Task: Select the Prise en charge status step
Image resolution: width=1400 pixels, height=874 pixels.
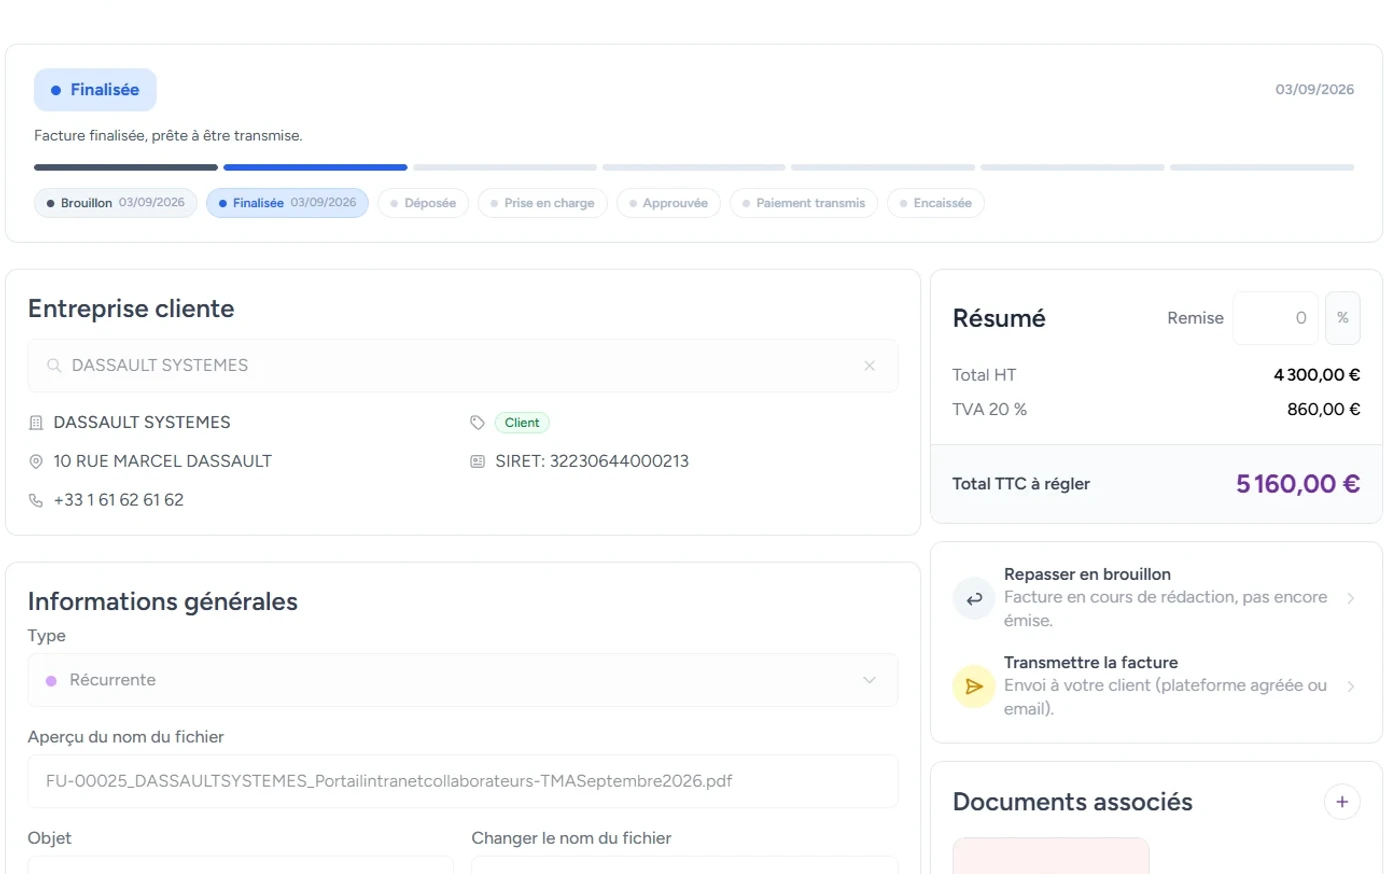Action: pyautogui.click(x=542, y=203)
